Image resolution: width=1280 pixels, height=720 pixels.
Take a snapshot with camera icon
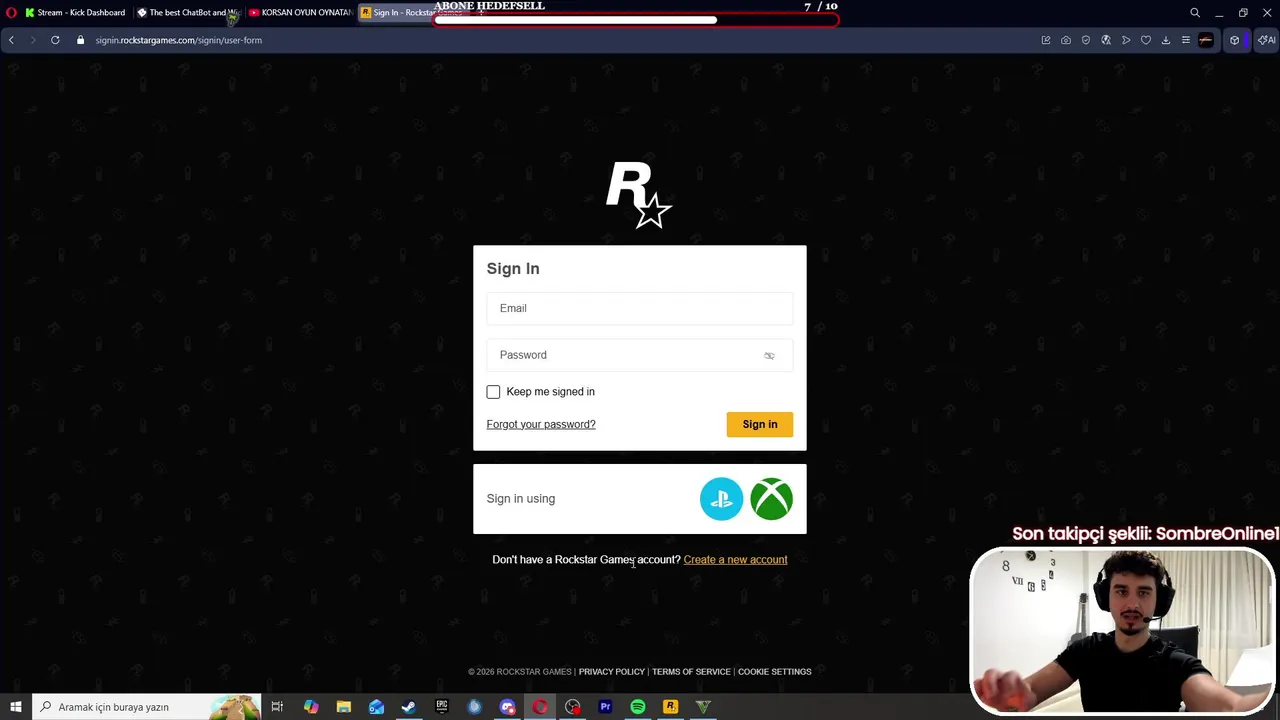[1066, 40]
